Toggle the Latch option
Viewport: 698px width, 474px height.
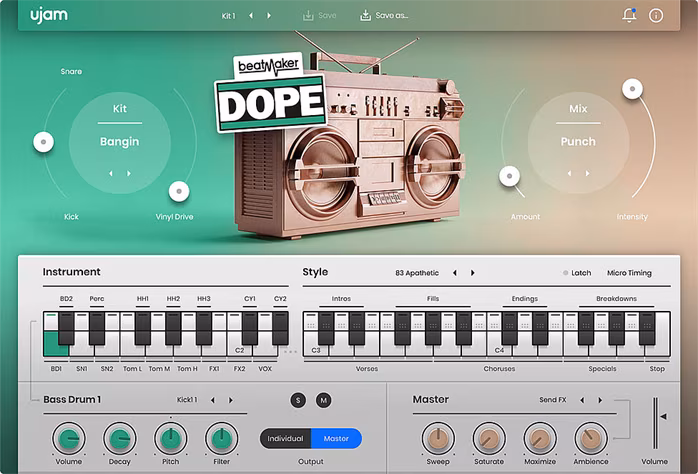[x=577, y=273]
